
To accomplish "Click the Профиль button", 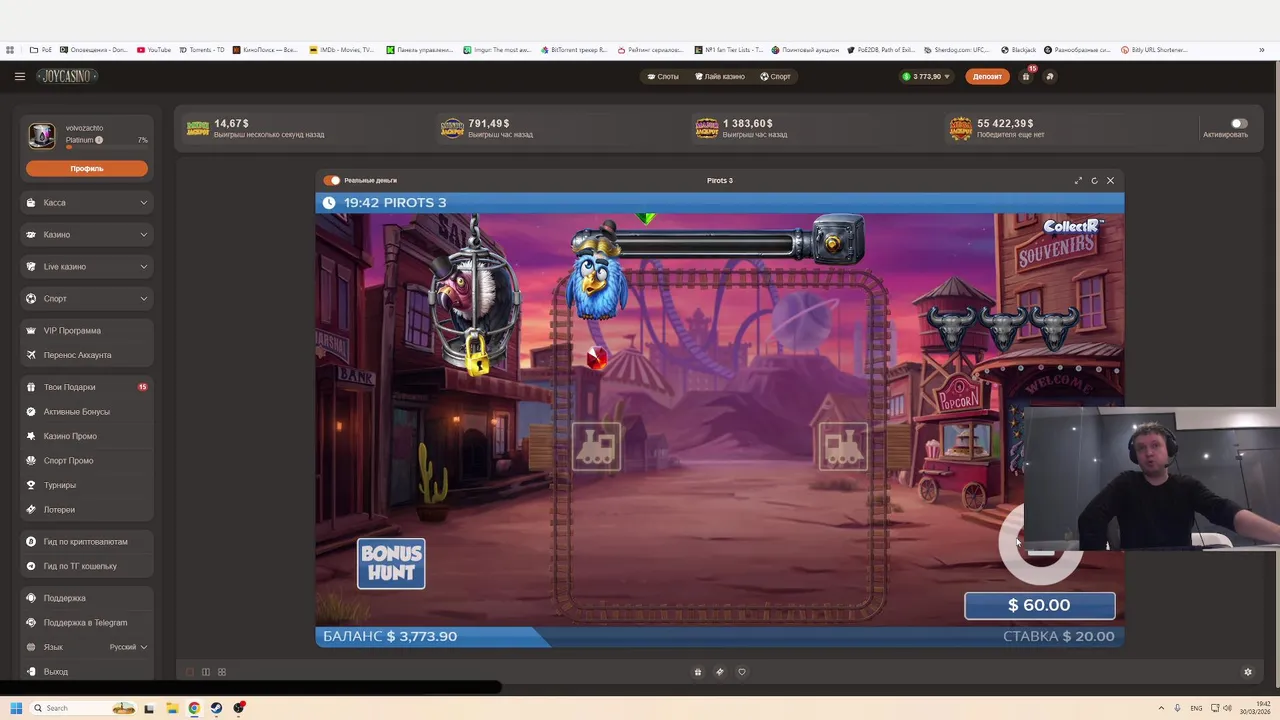I will coord(87,168).
